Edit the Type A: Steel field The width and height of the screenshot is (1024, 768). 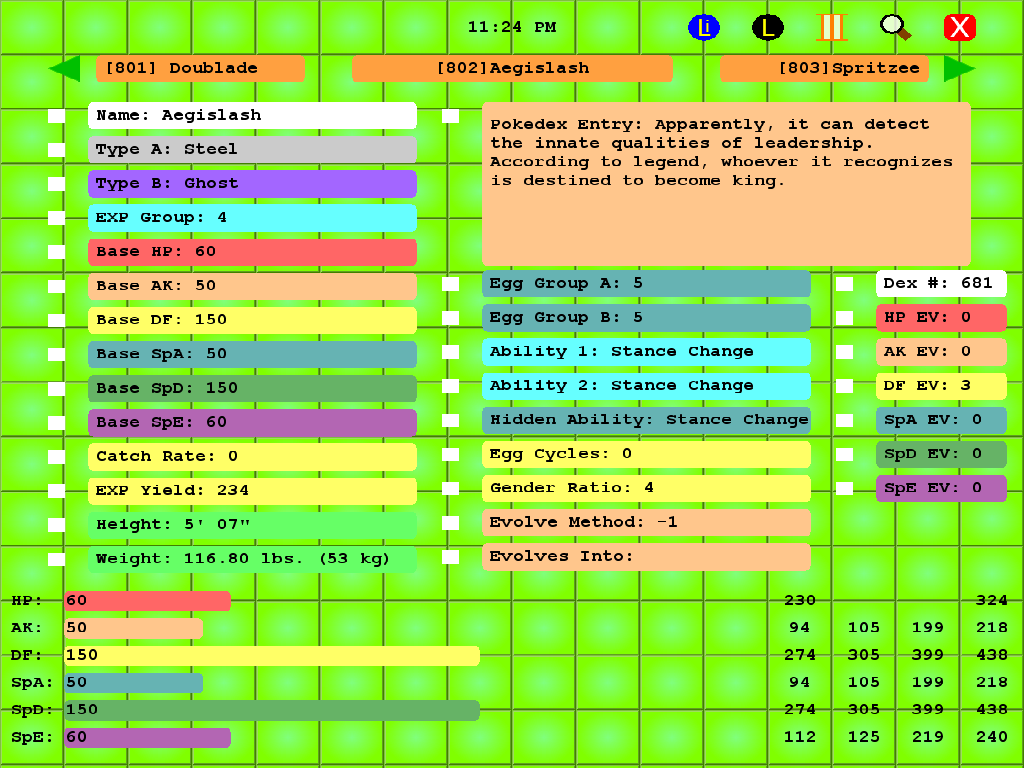click(252, 150)
